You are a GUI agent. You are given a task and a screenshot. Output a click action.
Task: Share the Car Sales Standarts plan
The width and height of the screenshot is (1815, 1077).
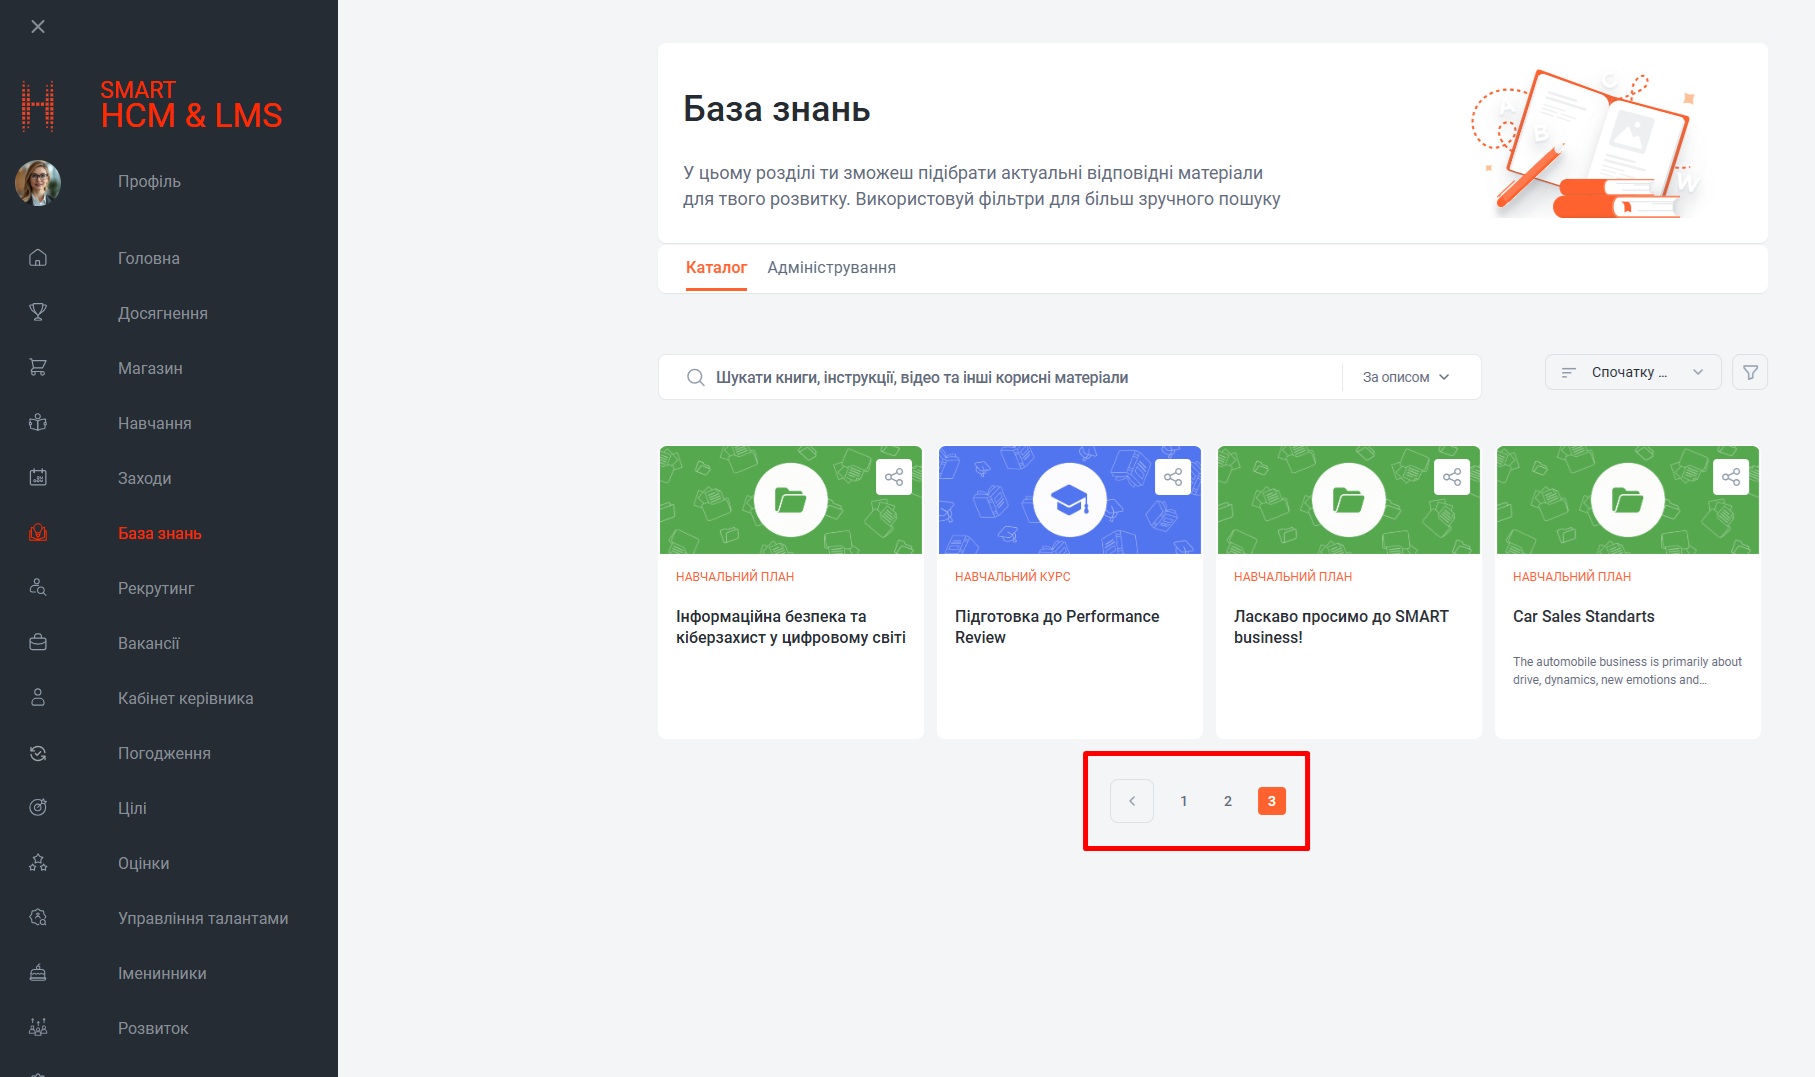[1731, 477]
